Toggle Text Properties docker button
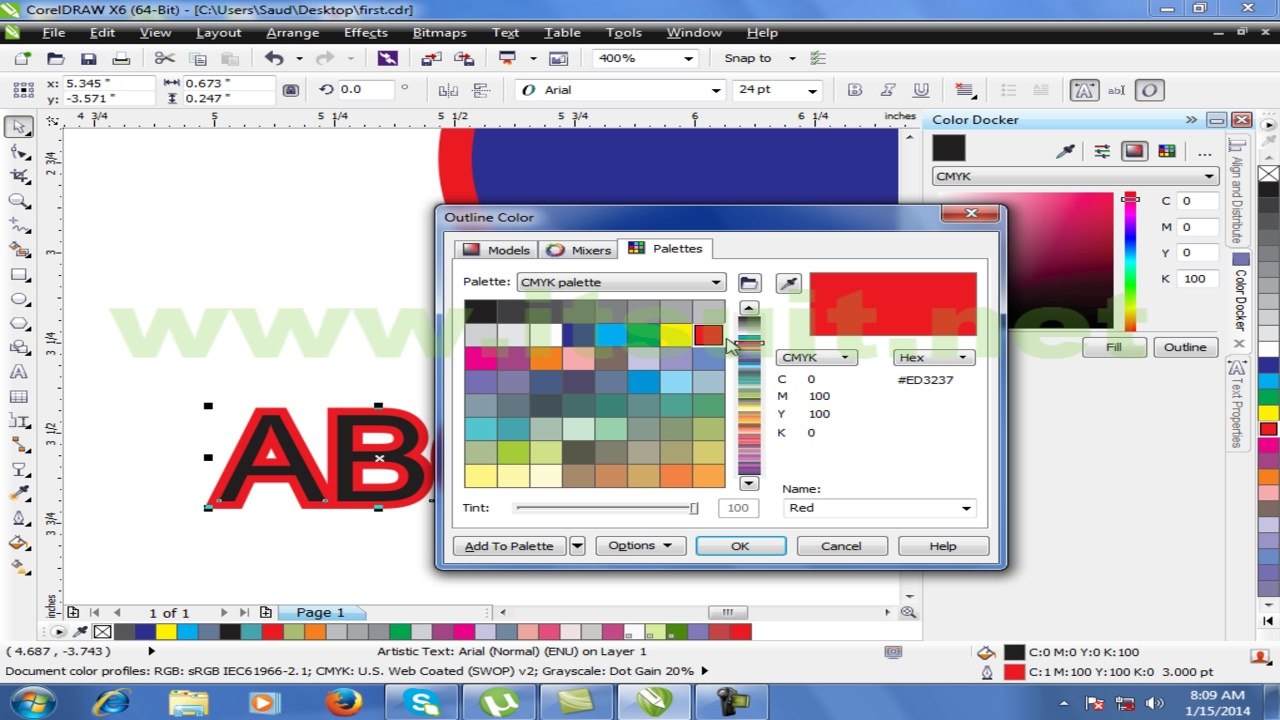The width and height of the screenshot is (1280, 720). [x=1083, y=90]
